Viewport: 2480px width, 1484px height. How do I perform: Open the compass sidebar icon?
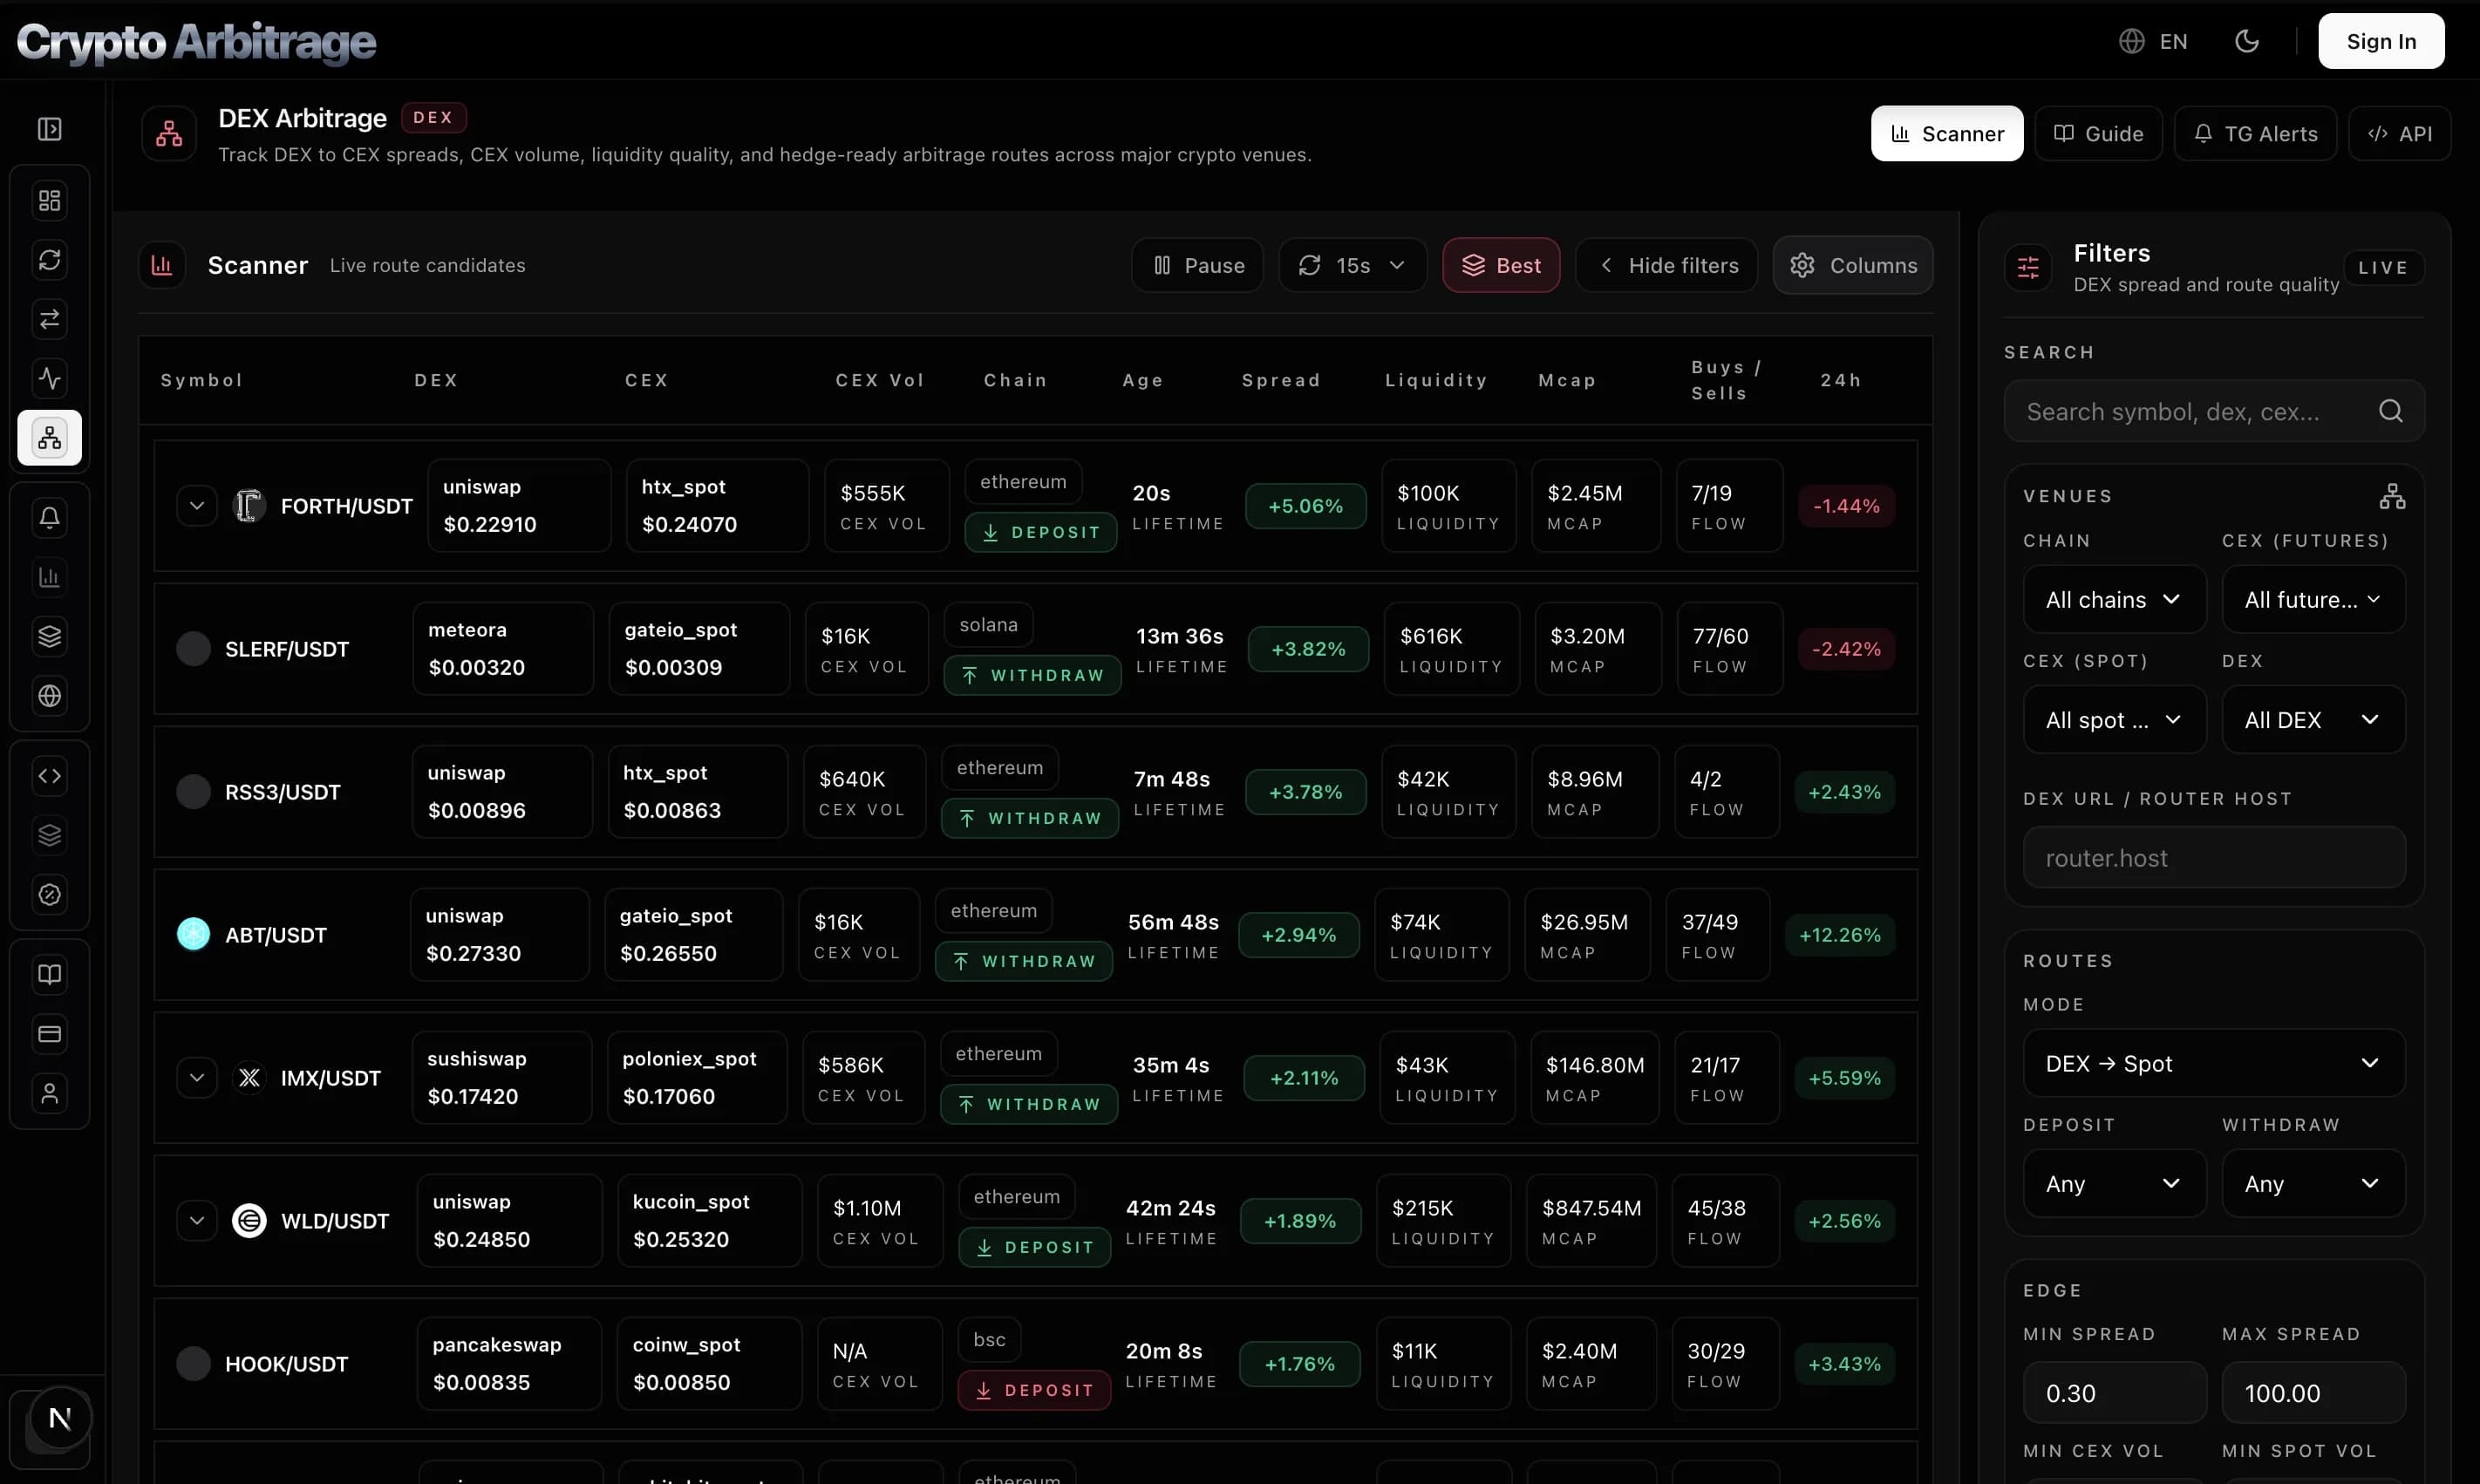click(49, 894)
